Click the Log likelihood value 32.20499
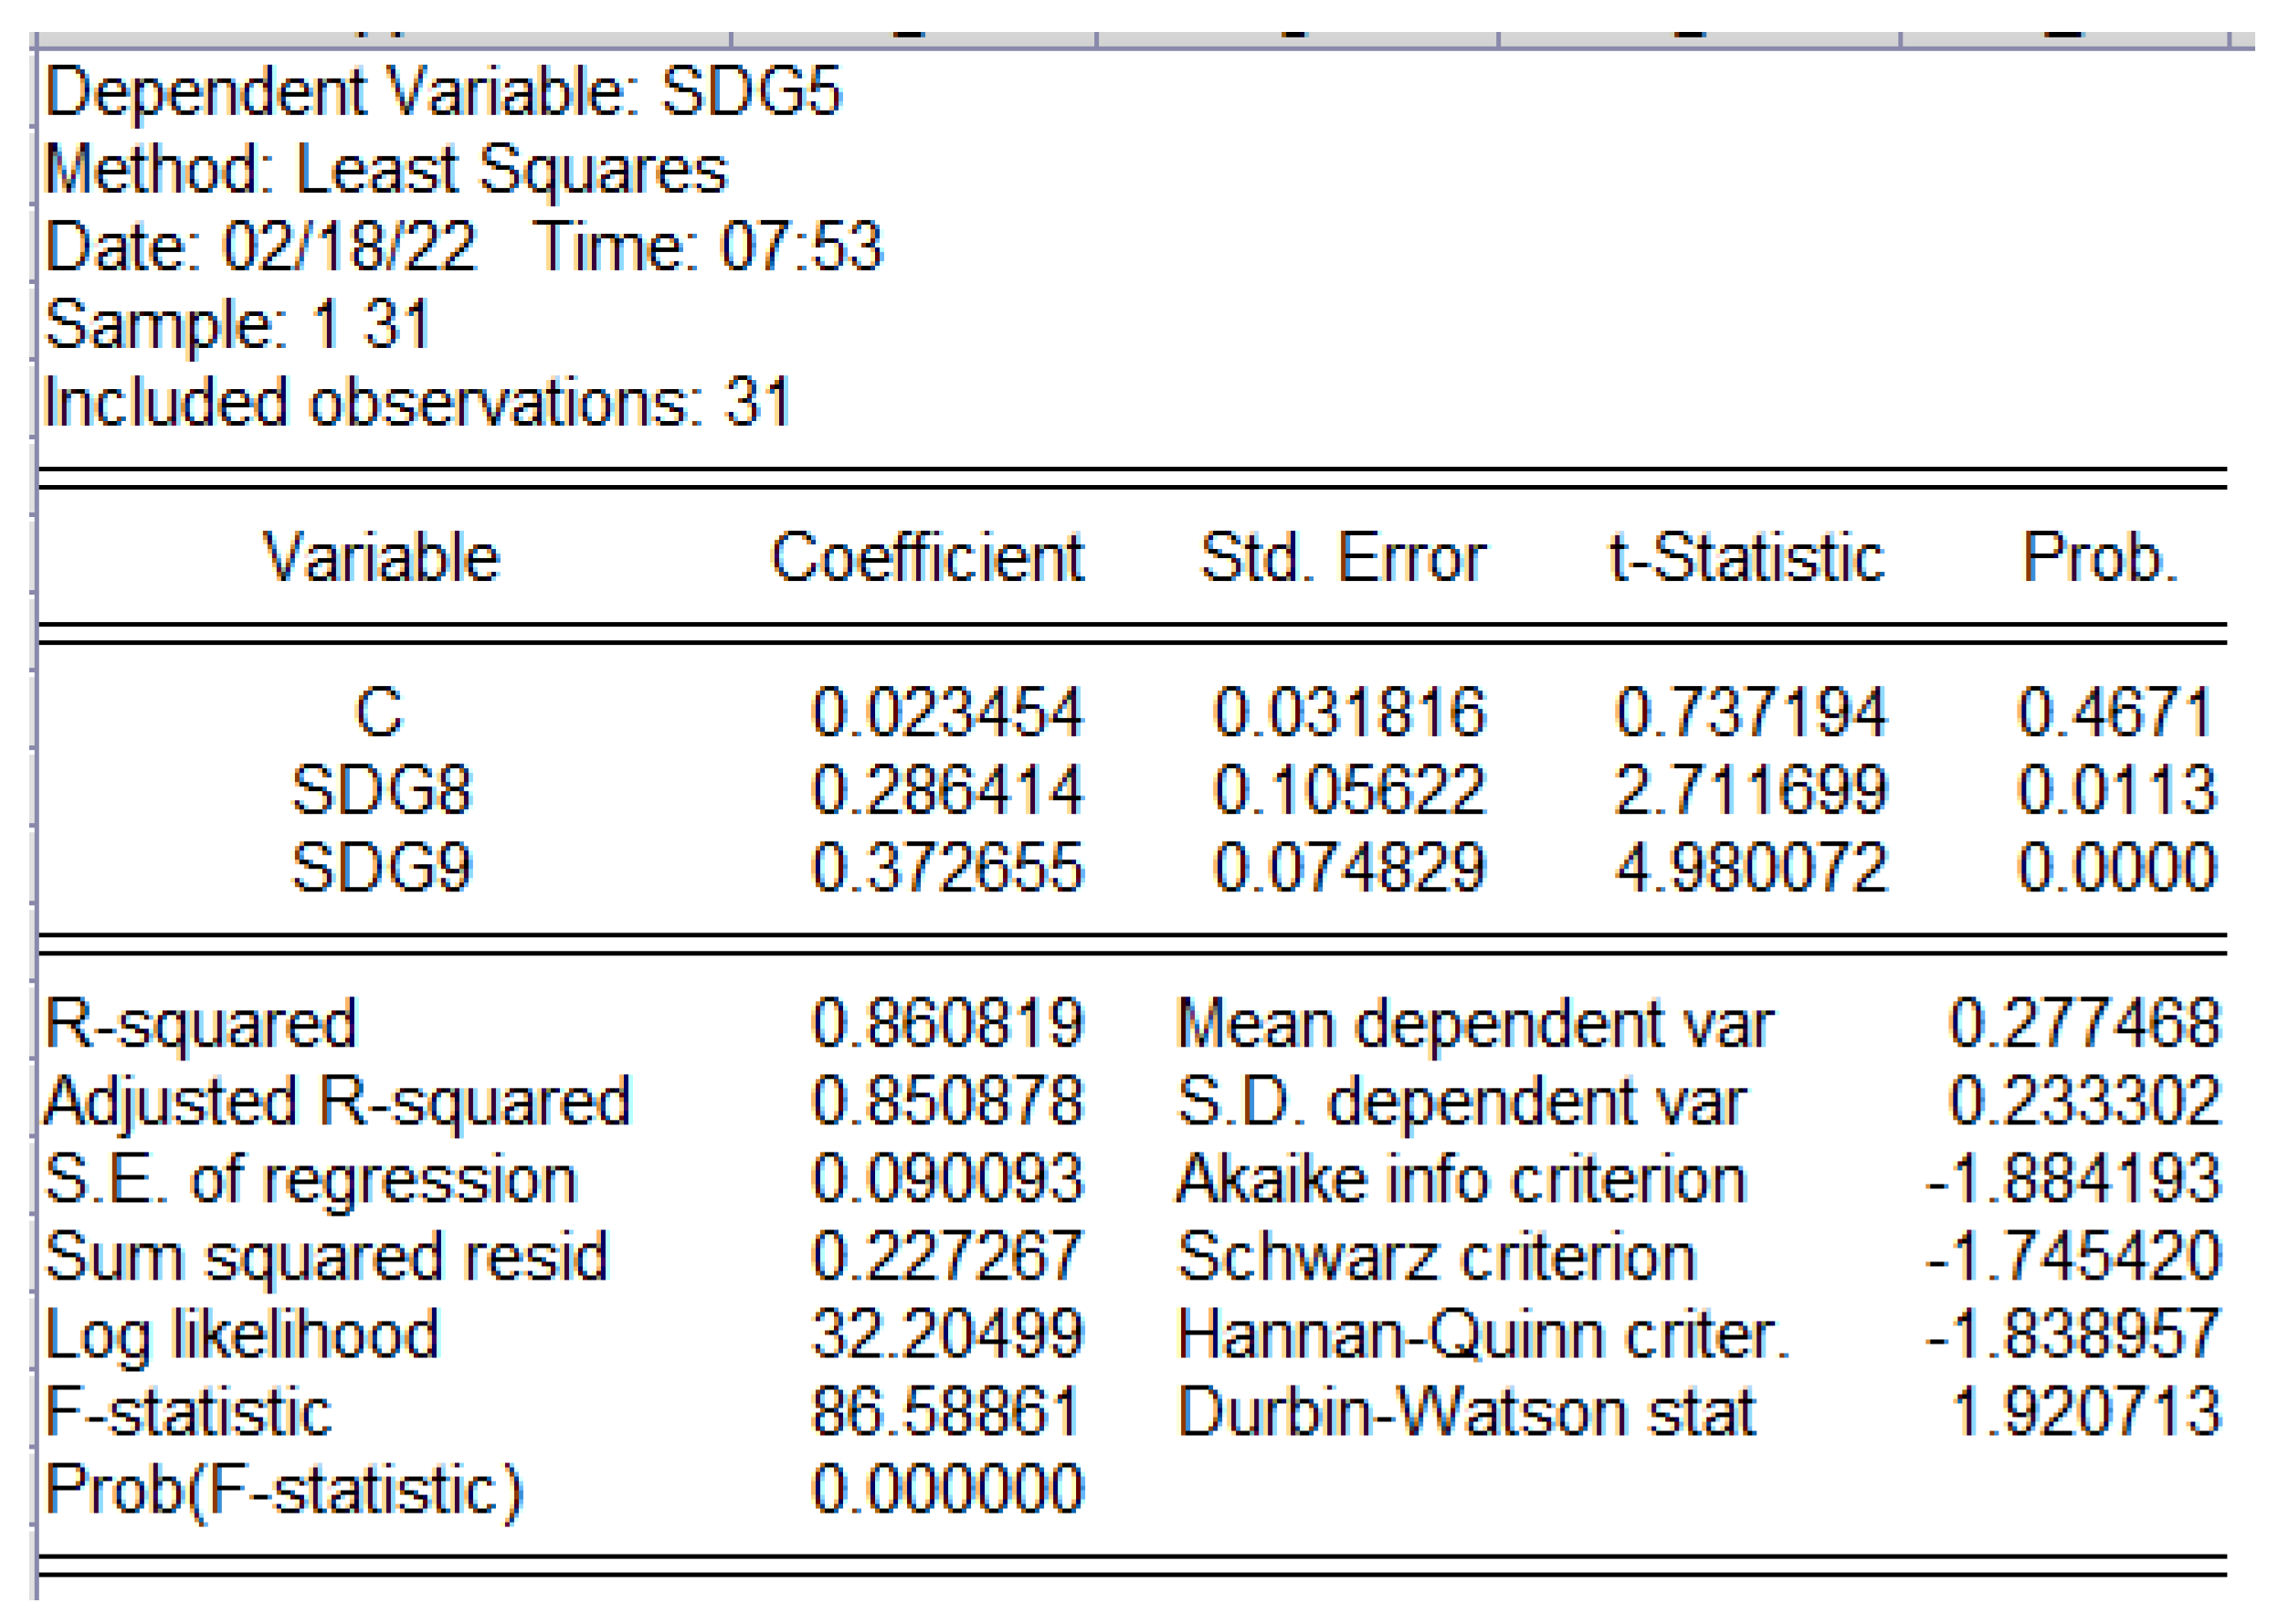 pyautogui.click(x=946, y=1334)
